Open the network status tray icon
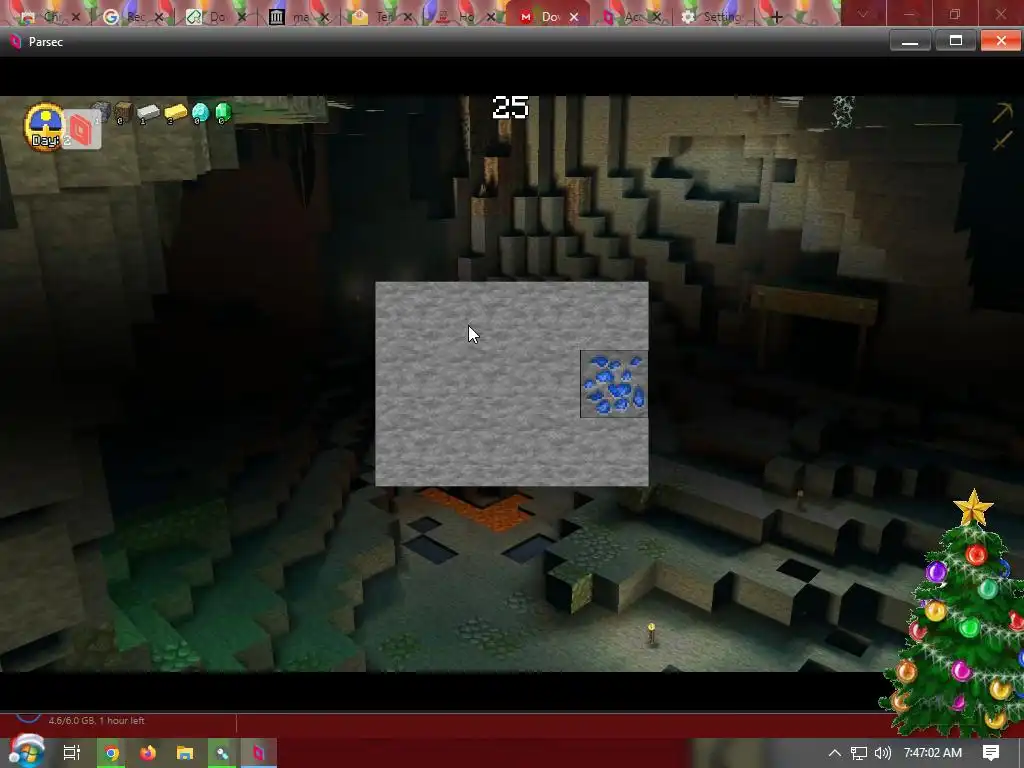 pyautogui.click(x=859, y=753)
